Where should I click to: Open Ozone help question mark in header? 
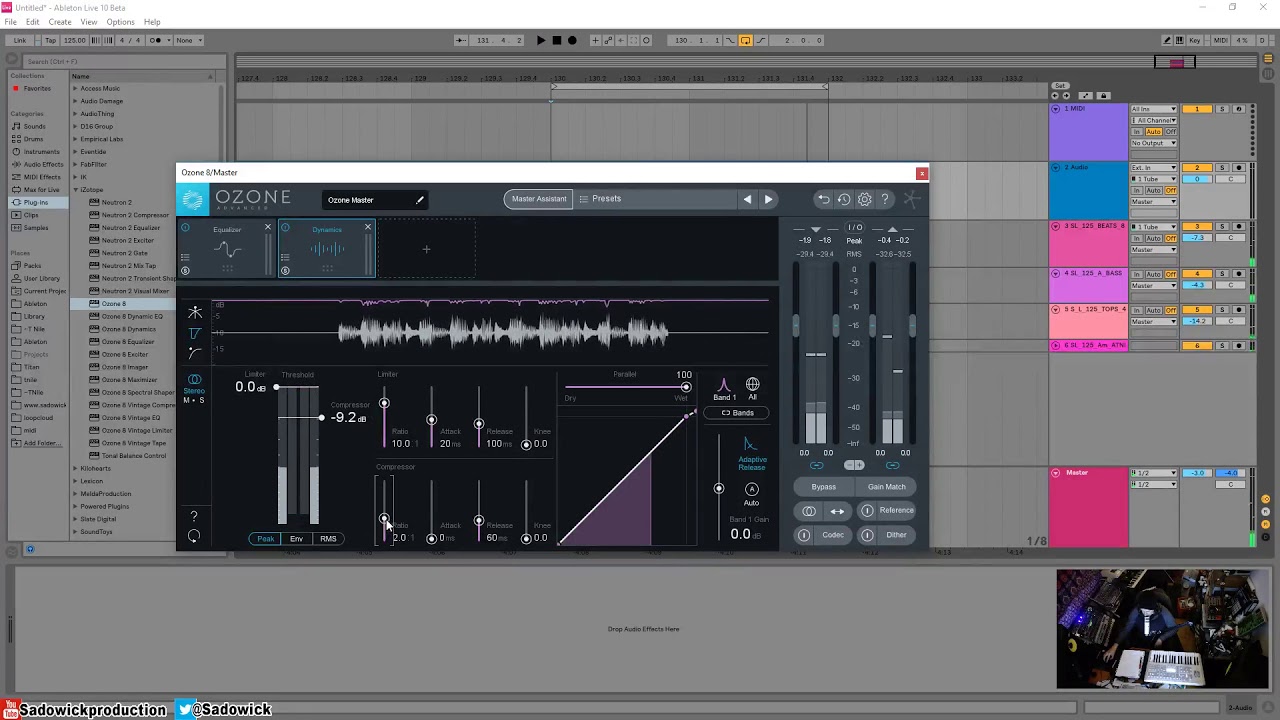885,199
